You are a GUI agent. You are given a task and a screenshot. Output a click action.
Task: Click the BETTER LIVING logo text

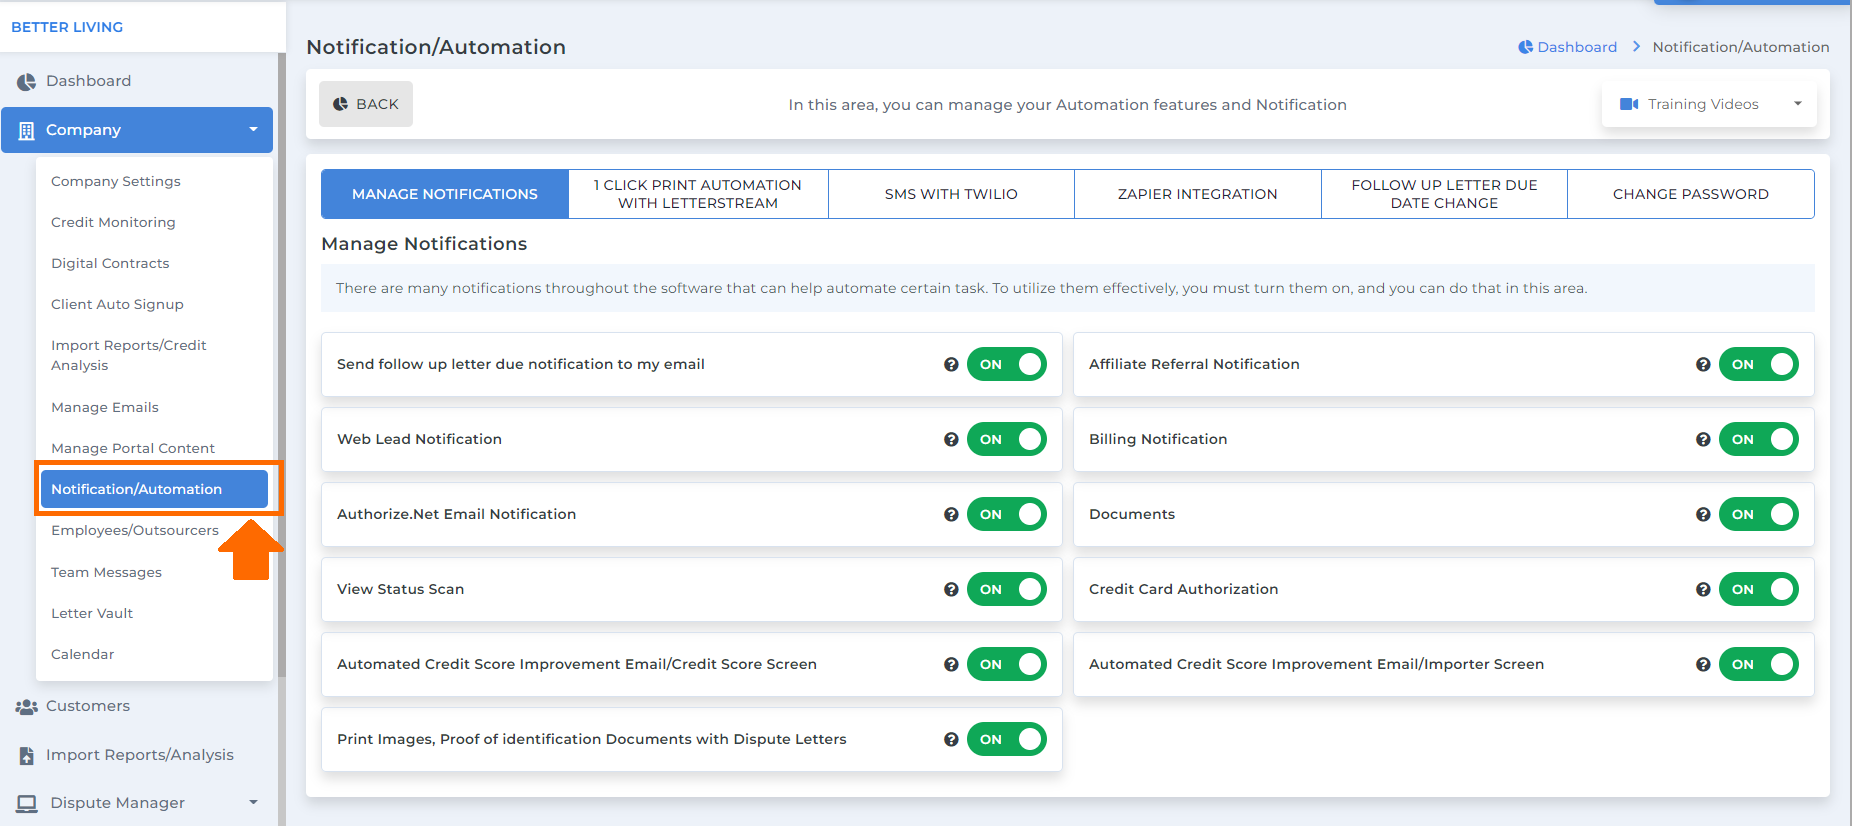point(67,27)
